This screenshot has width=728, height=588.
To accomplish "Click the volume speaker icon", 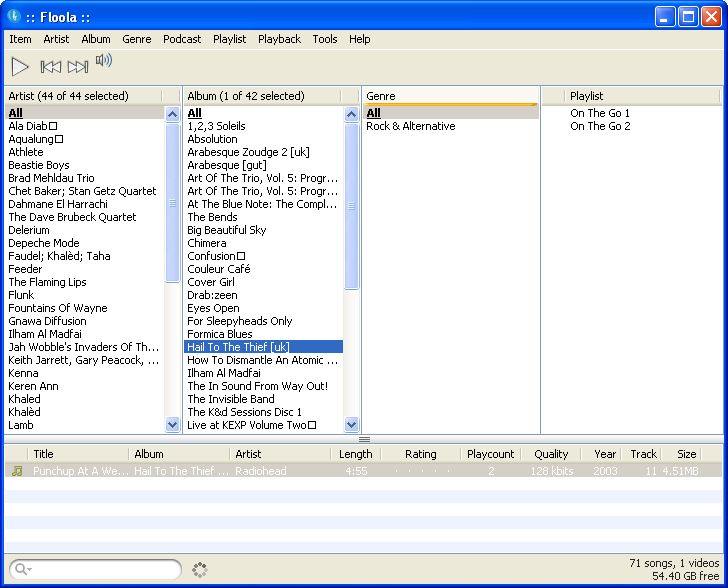I will point(104,62).
